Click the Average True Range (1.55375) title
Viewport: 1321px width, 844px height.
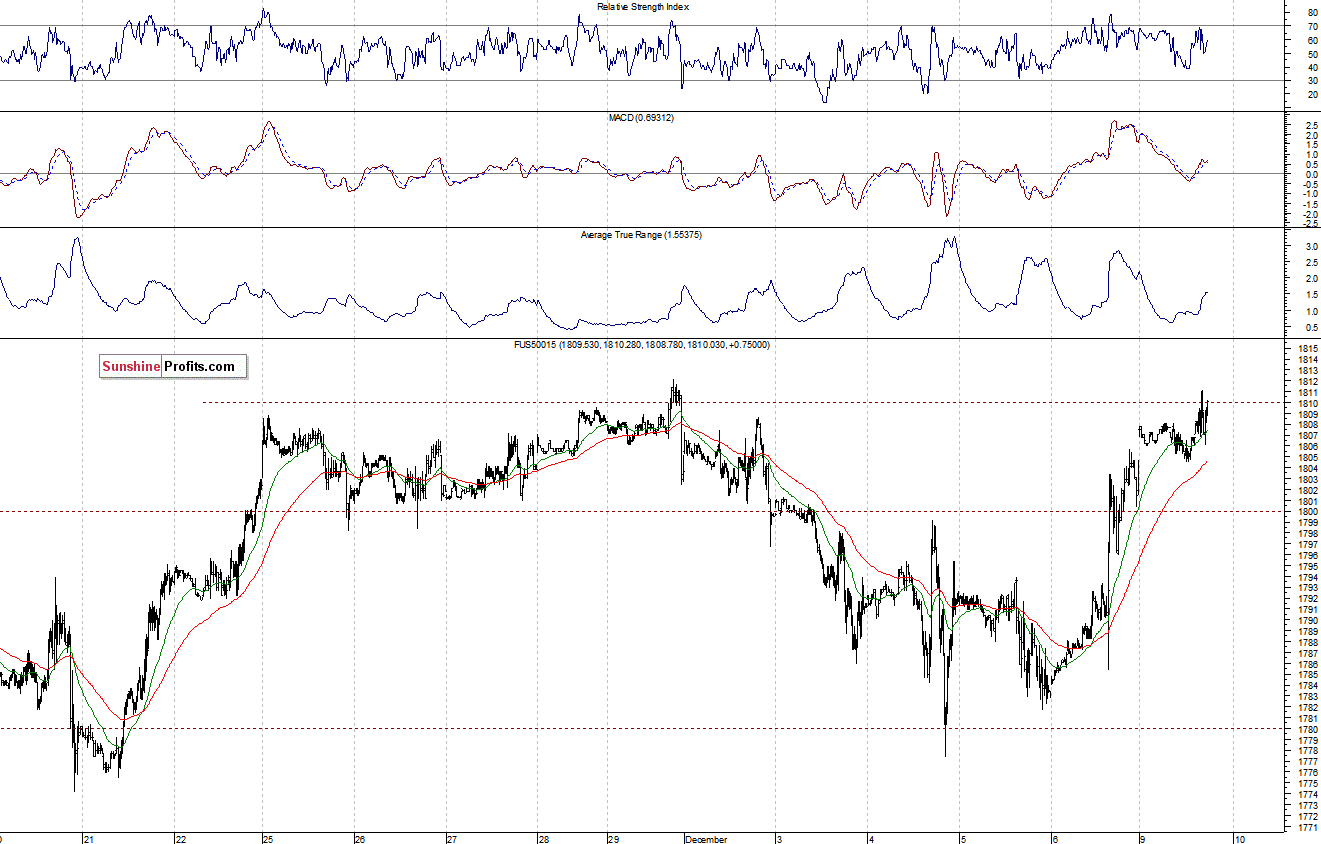coord(643,234)
